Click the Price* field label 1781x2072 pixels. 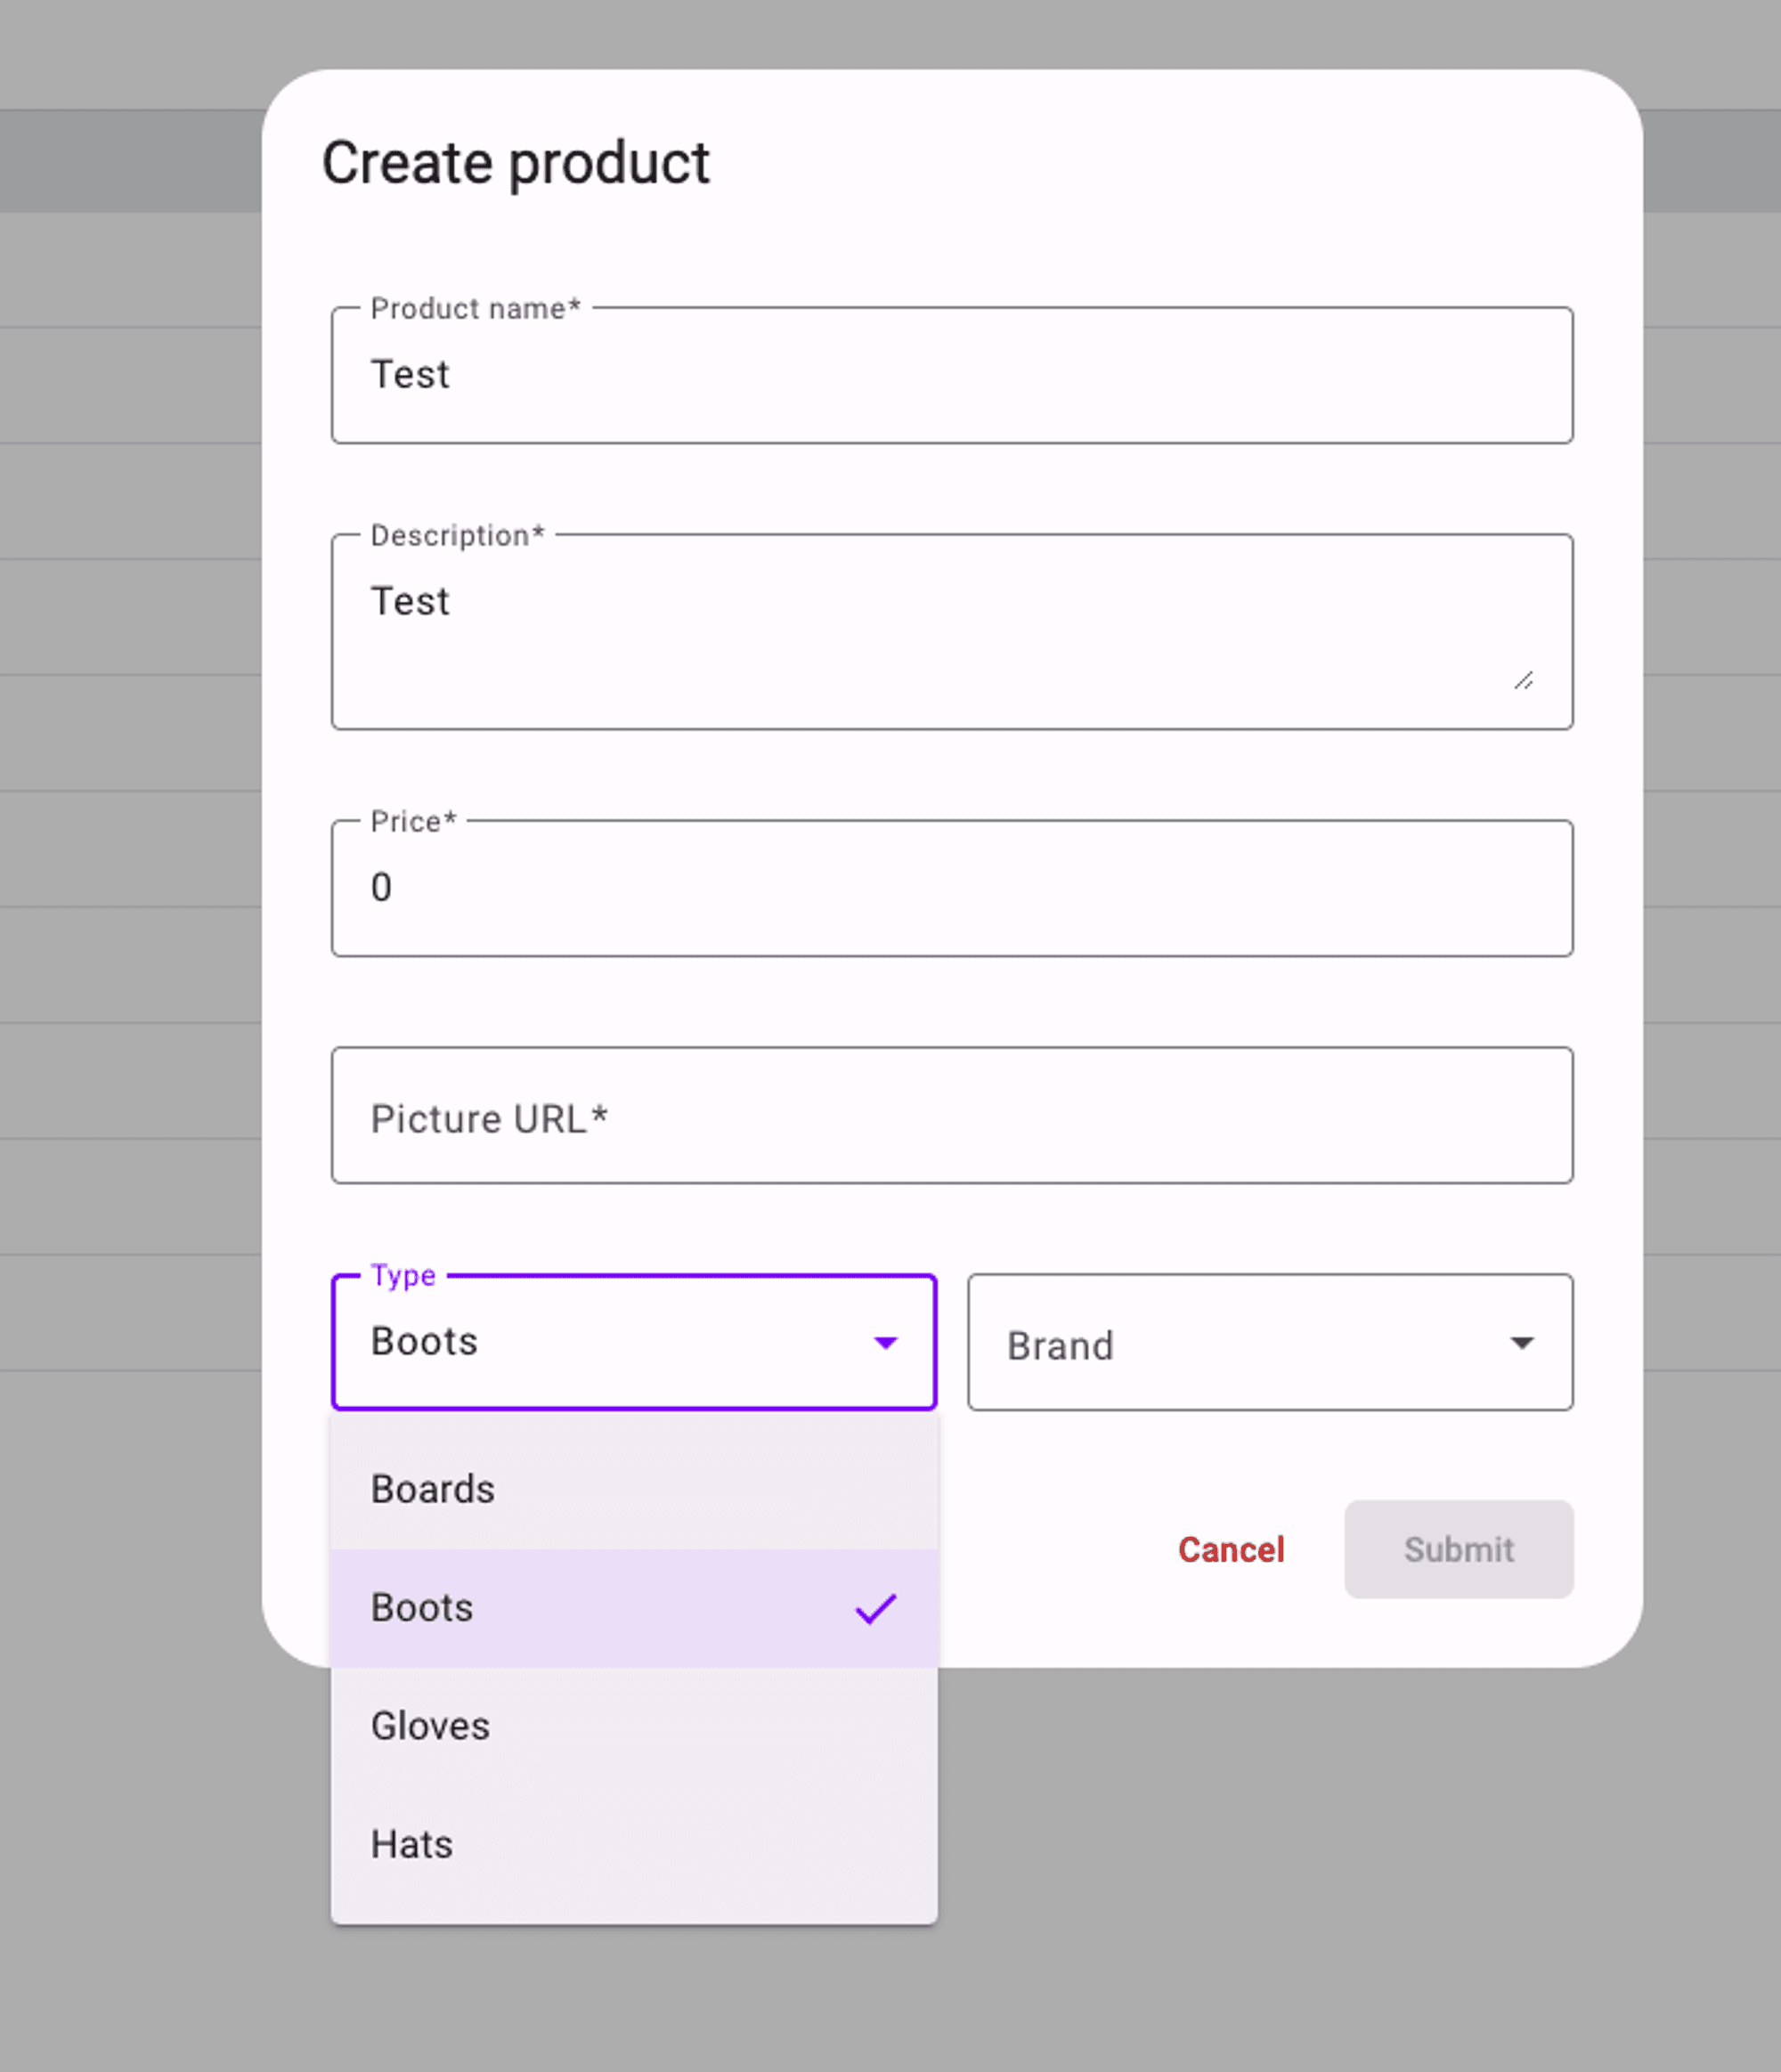[x=413, y=822]
